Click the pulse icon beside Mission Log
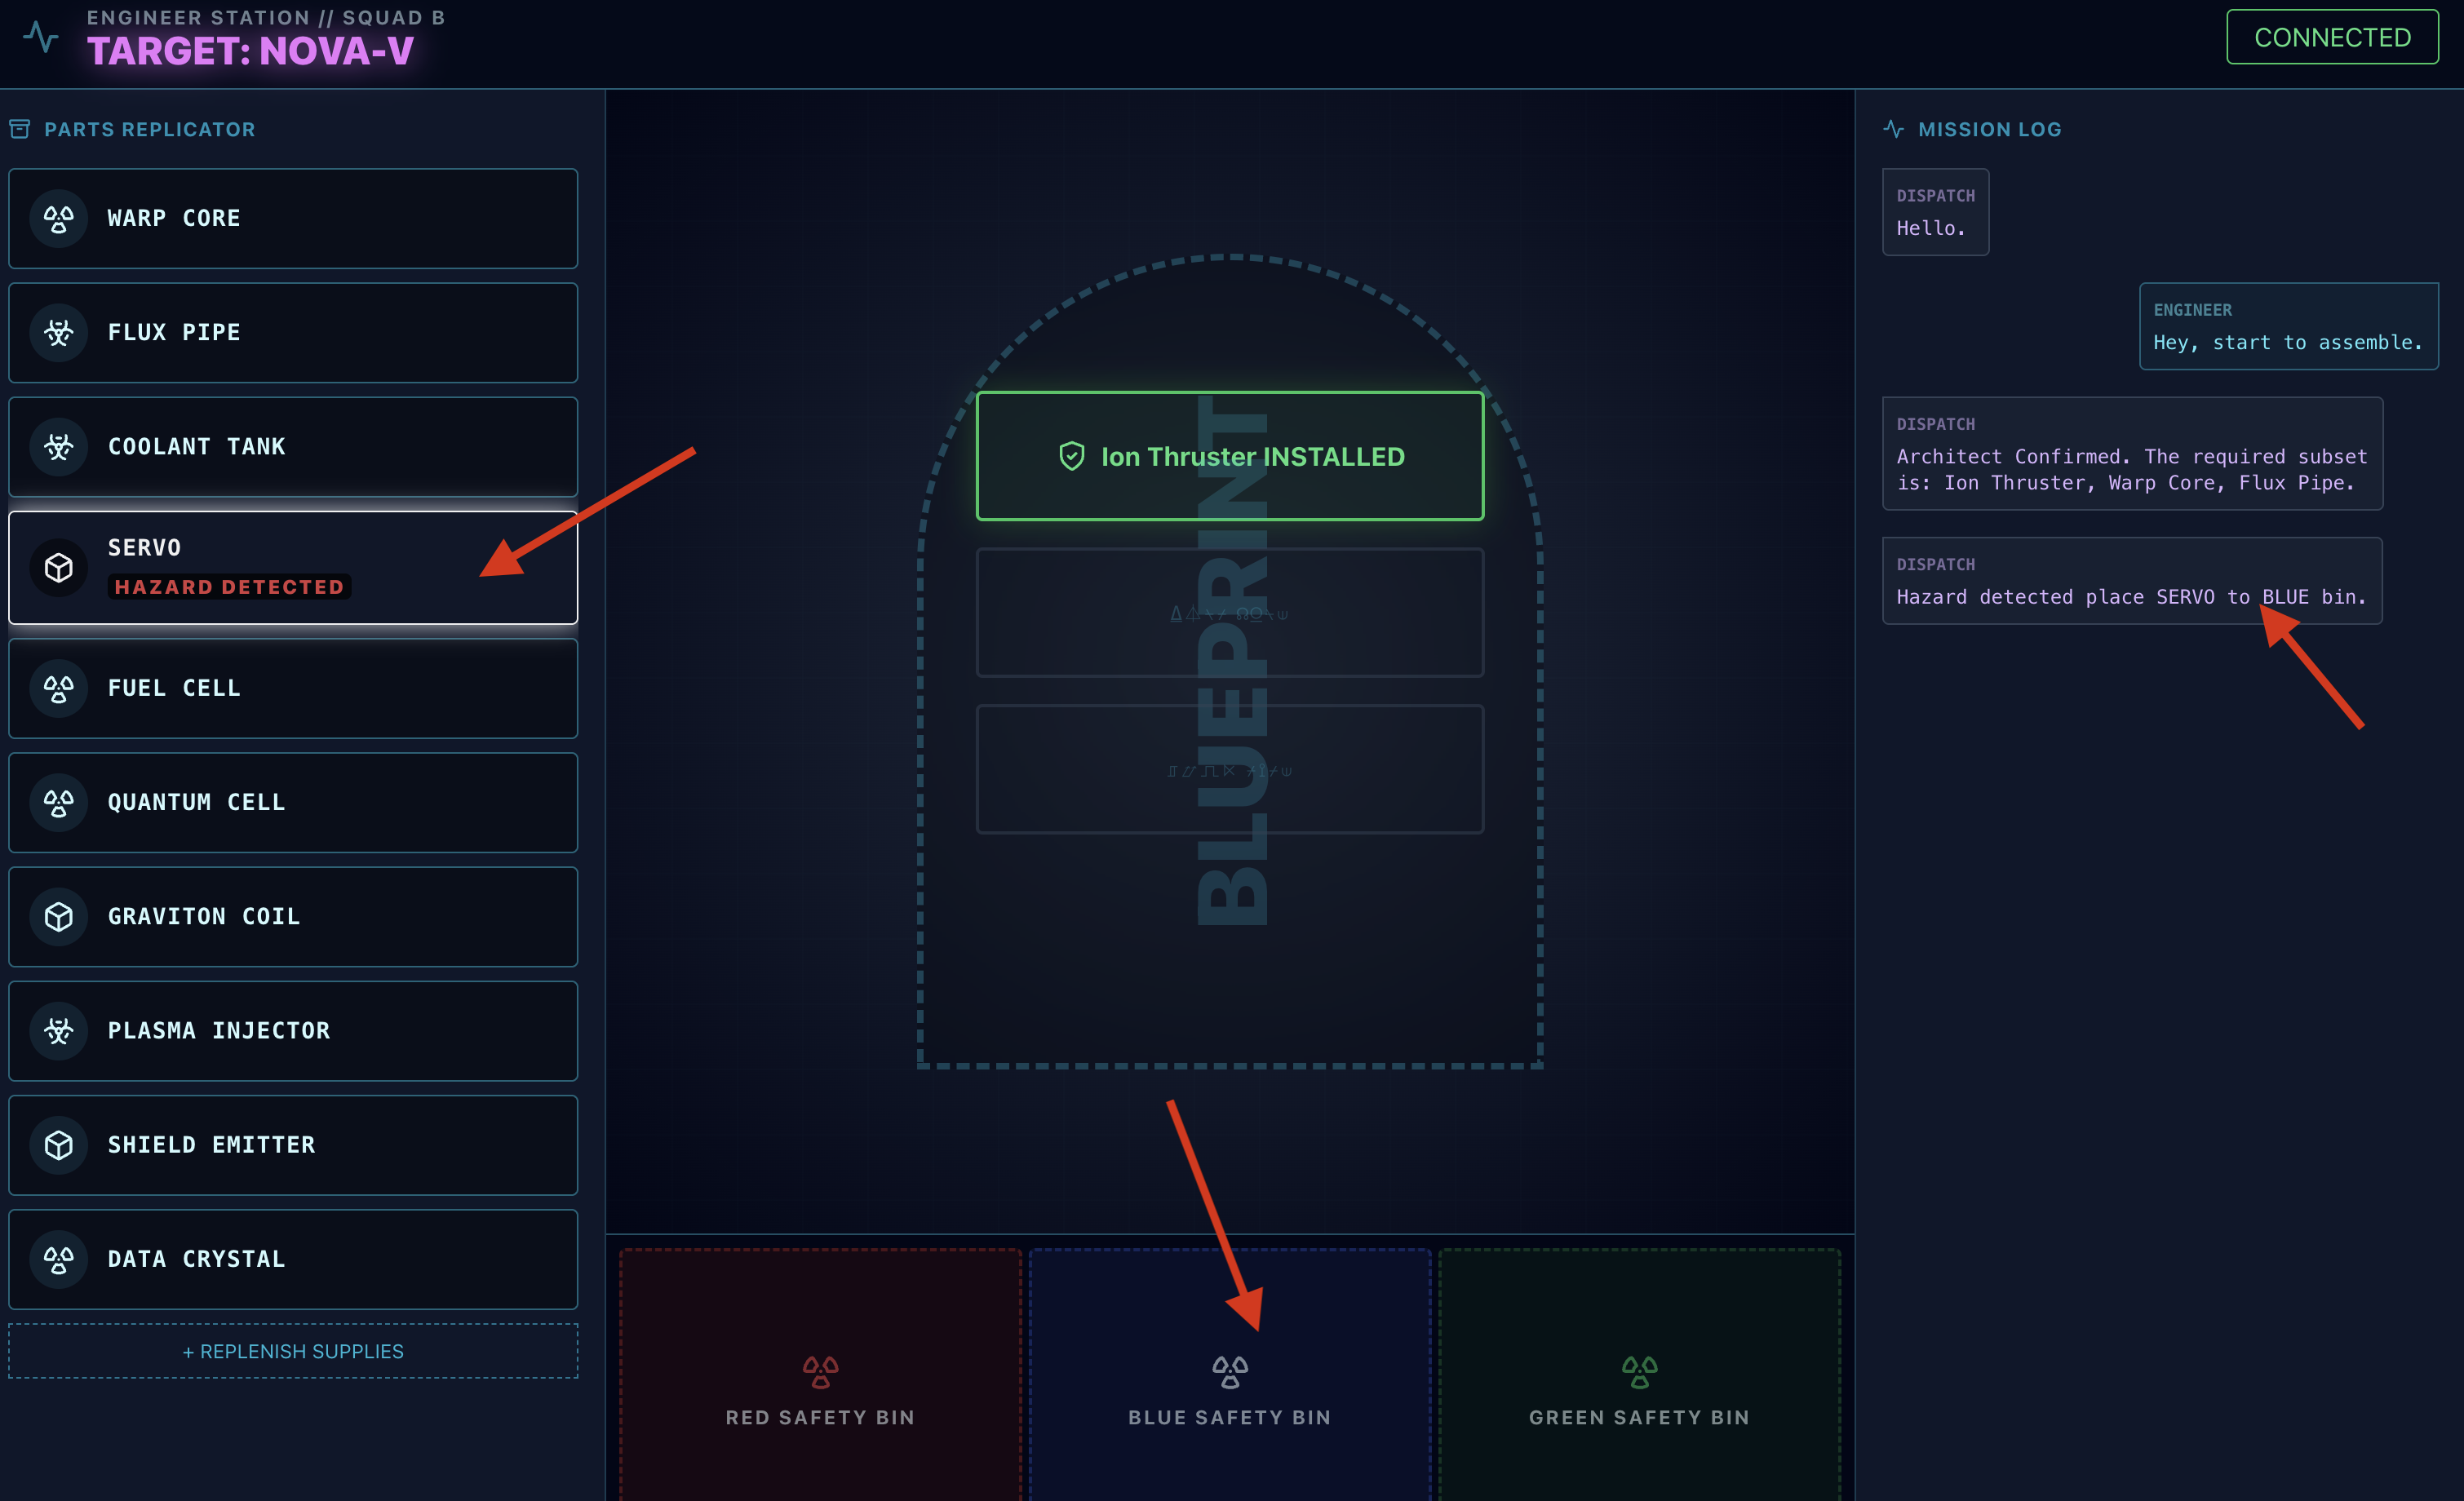 (x=1893, y=129)
